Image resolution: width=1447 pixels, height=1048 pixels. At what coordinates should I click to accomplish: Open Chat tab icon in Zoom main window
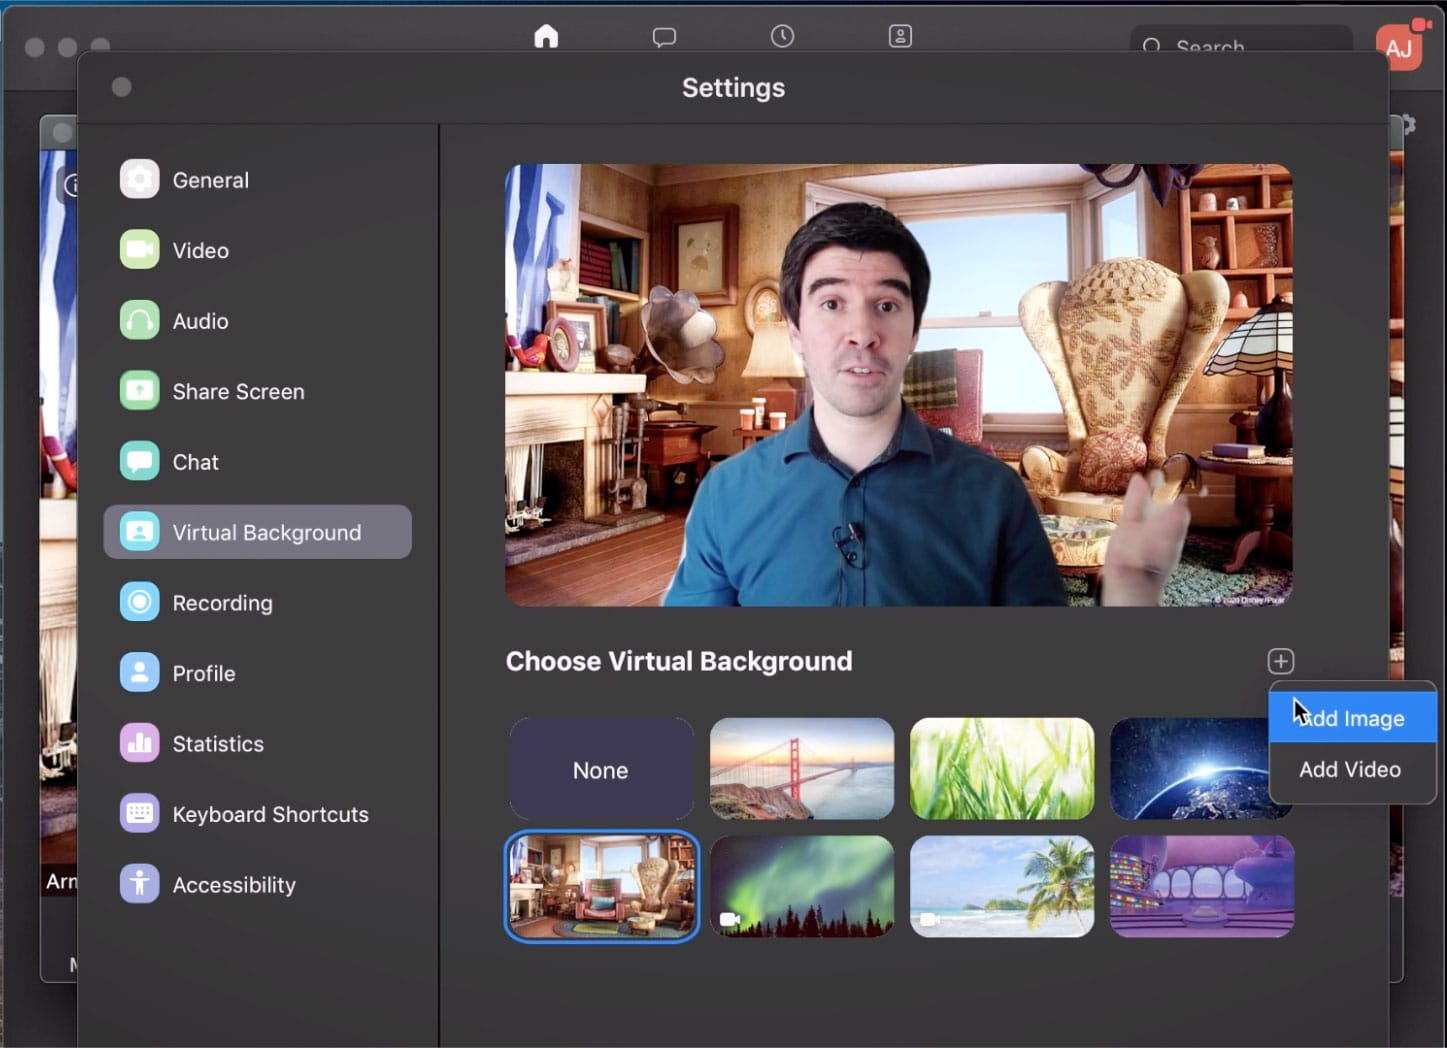(664, 37)
